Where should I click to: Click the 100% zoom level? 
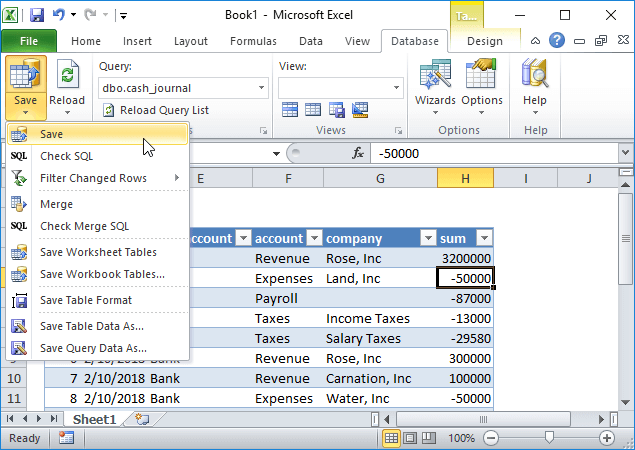461,438
